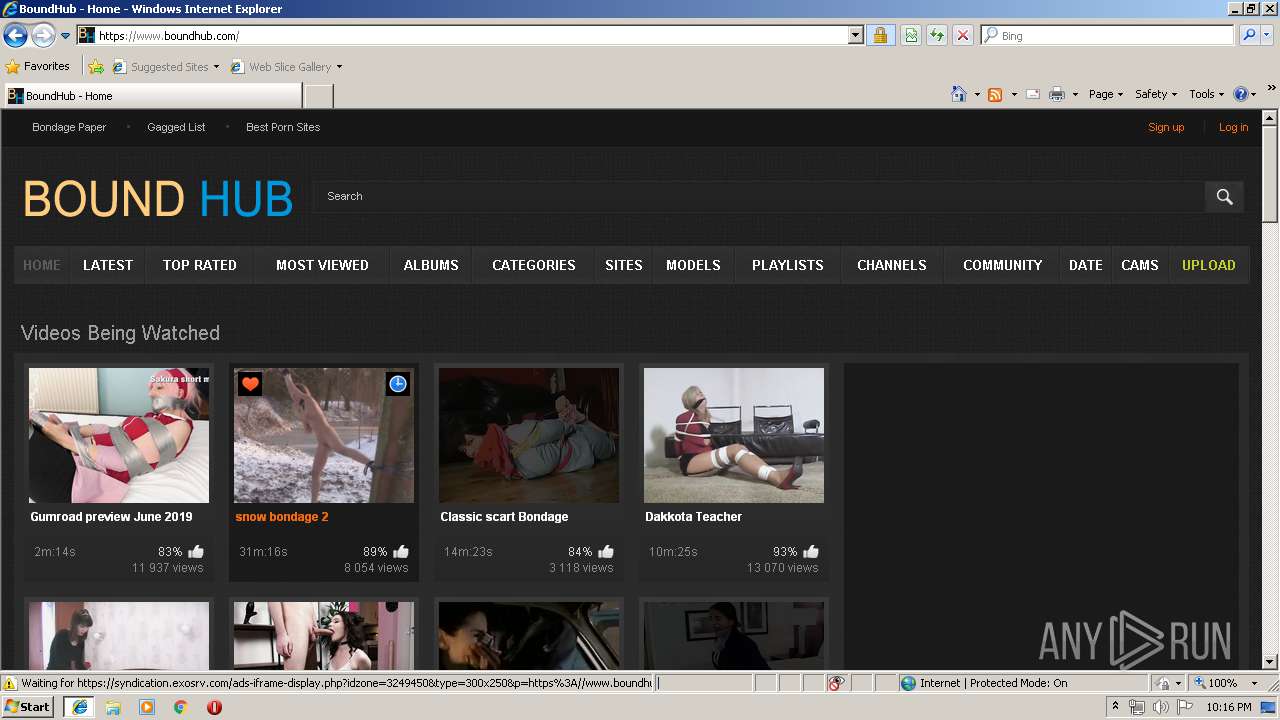Open the CATEGORIES navigation item
1280x720 pixels.
click(534, 265)
